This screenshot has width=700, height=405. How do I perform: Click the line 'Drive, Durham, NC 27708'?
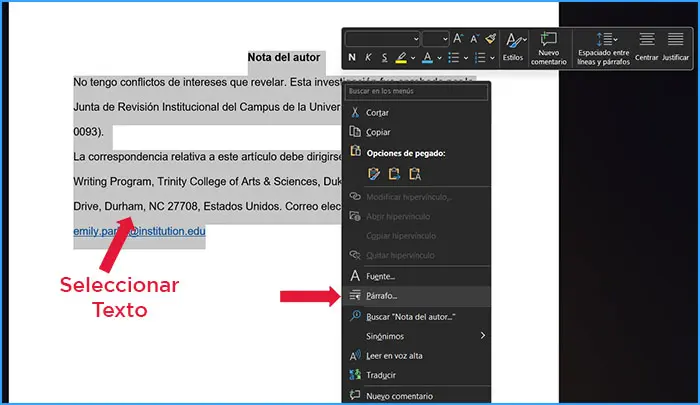click(x=207, y=206)
